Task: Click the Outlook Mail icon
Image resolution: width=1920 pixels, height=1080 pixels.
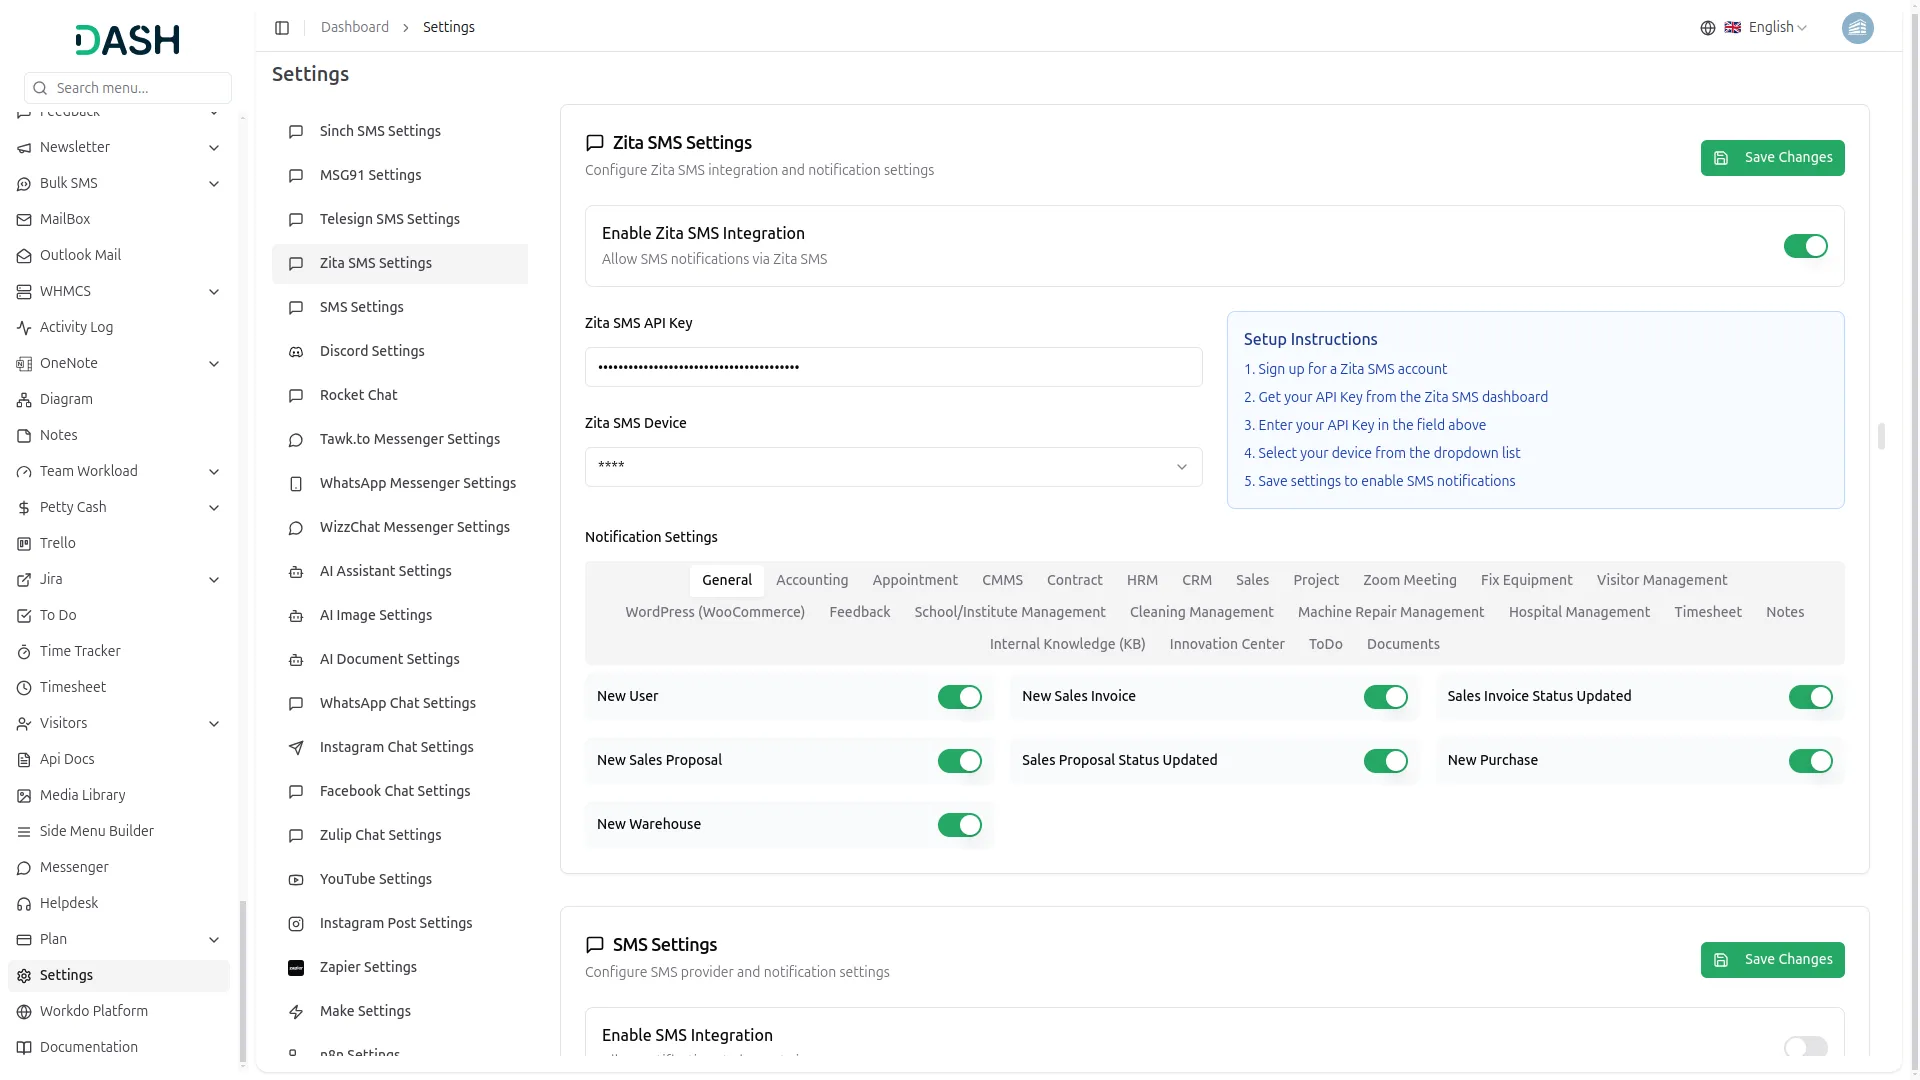Action: pos(24,256)
